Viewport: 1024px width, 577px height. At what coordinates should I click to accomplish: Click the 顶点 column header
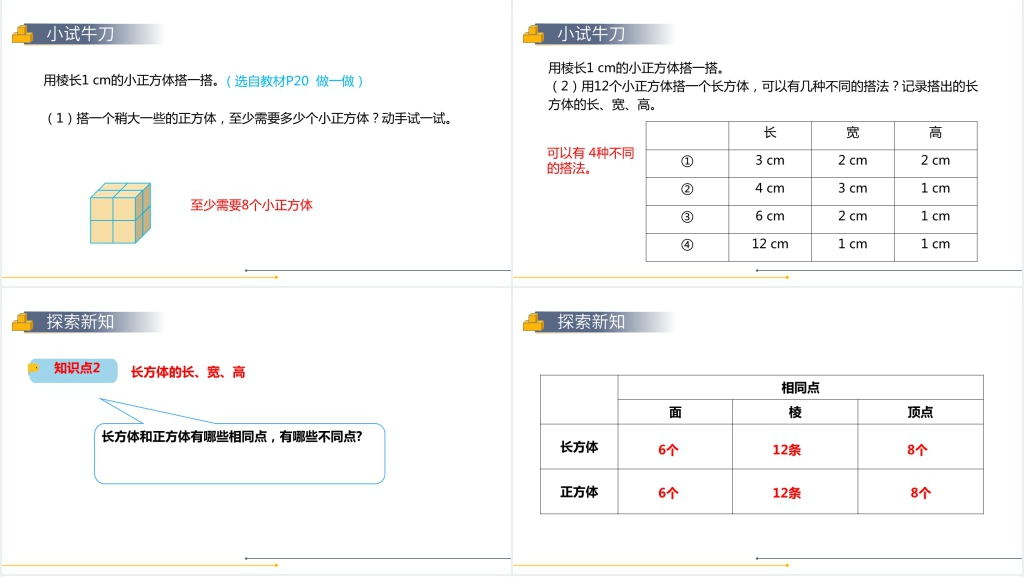coord(920,412)
